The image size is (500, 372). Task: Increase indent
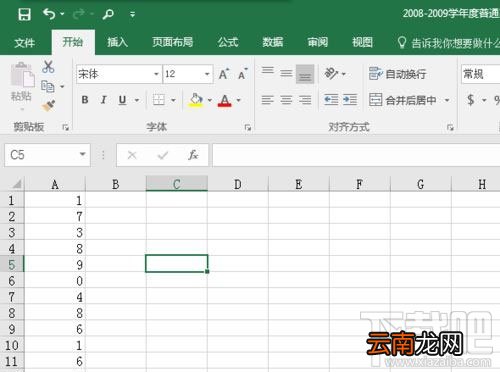[350, 100]
